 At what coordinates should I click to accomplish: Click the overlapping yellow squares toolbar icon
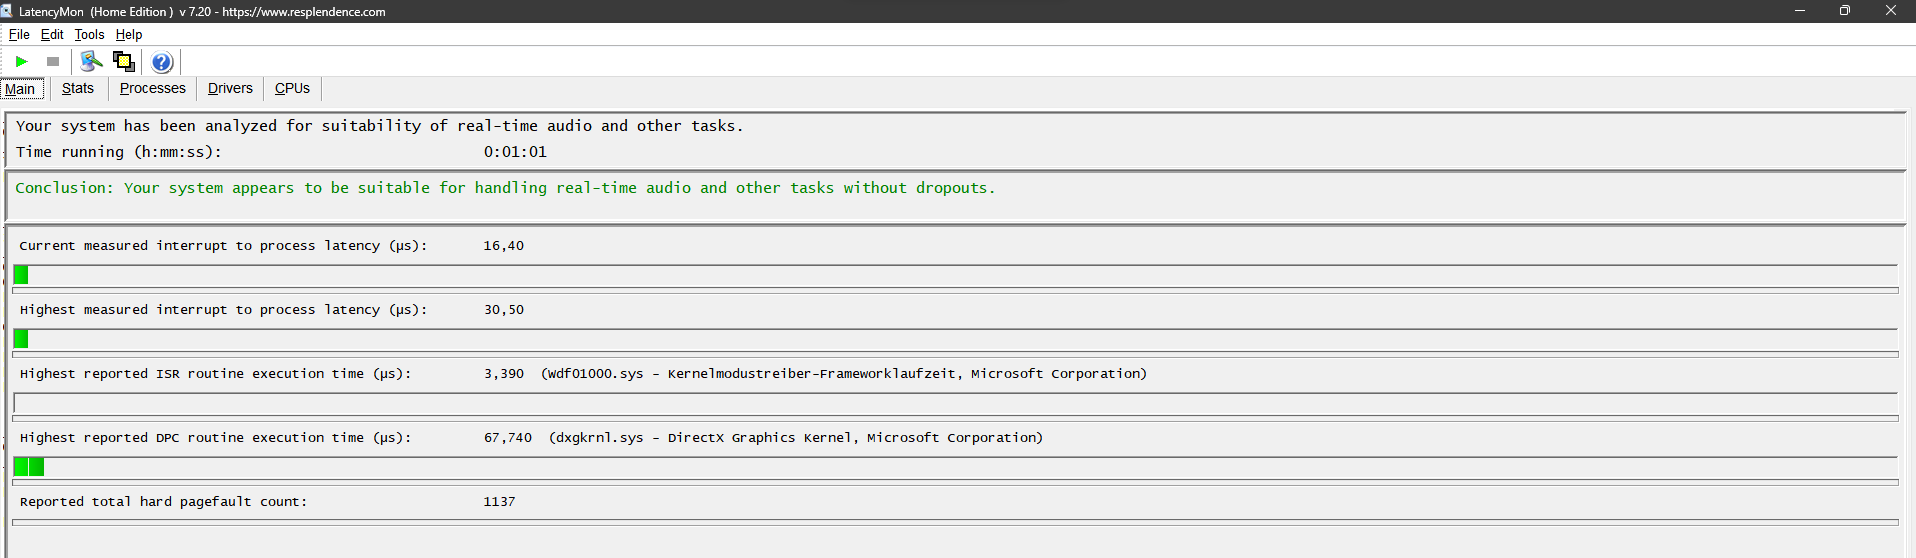coord(124,62)
